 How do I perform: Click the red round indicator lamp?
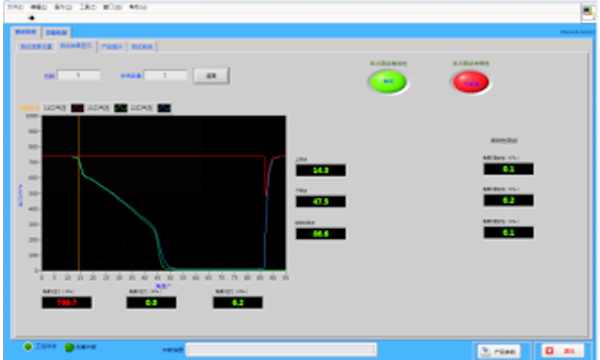[x=471, y=82]
